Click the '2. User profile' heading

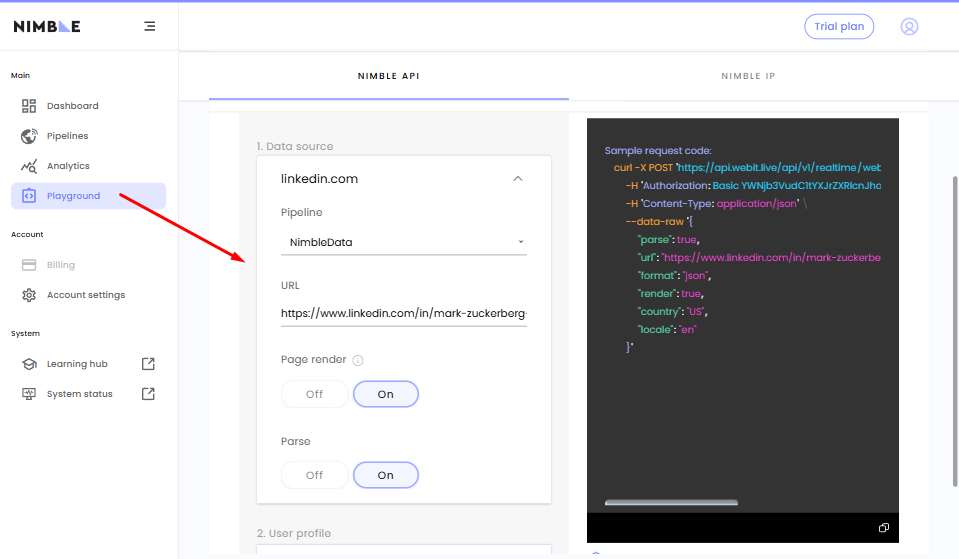tap(294, 533)
